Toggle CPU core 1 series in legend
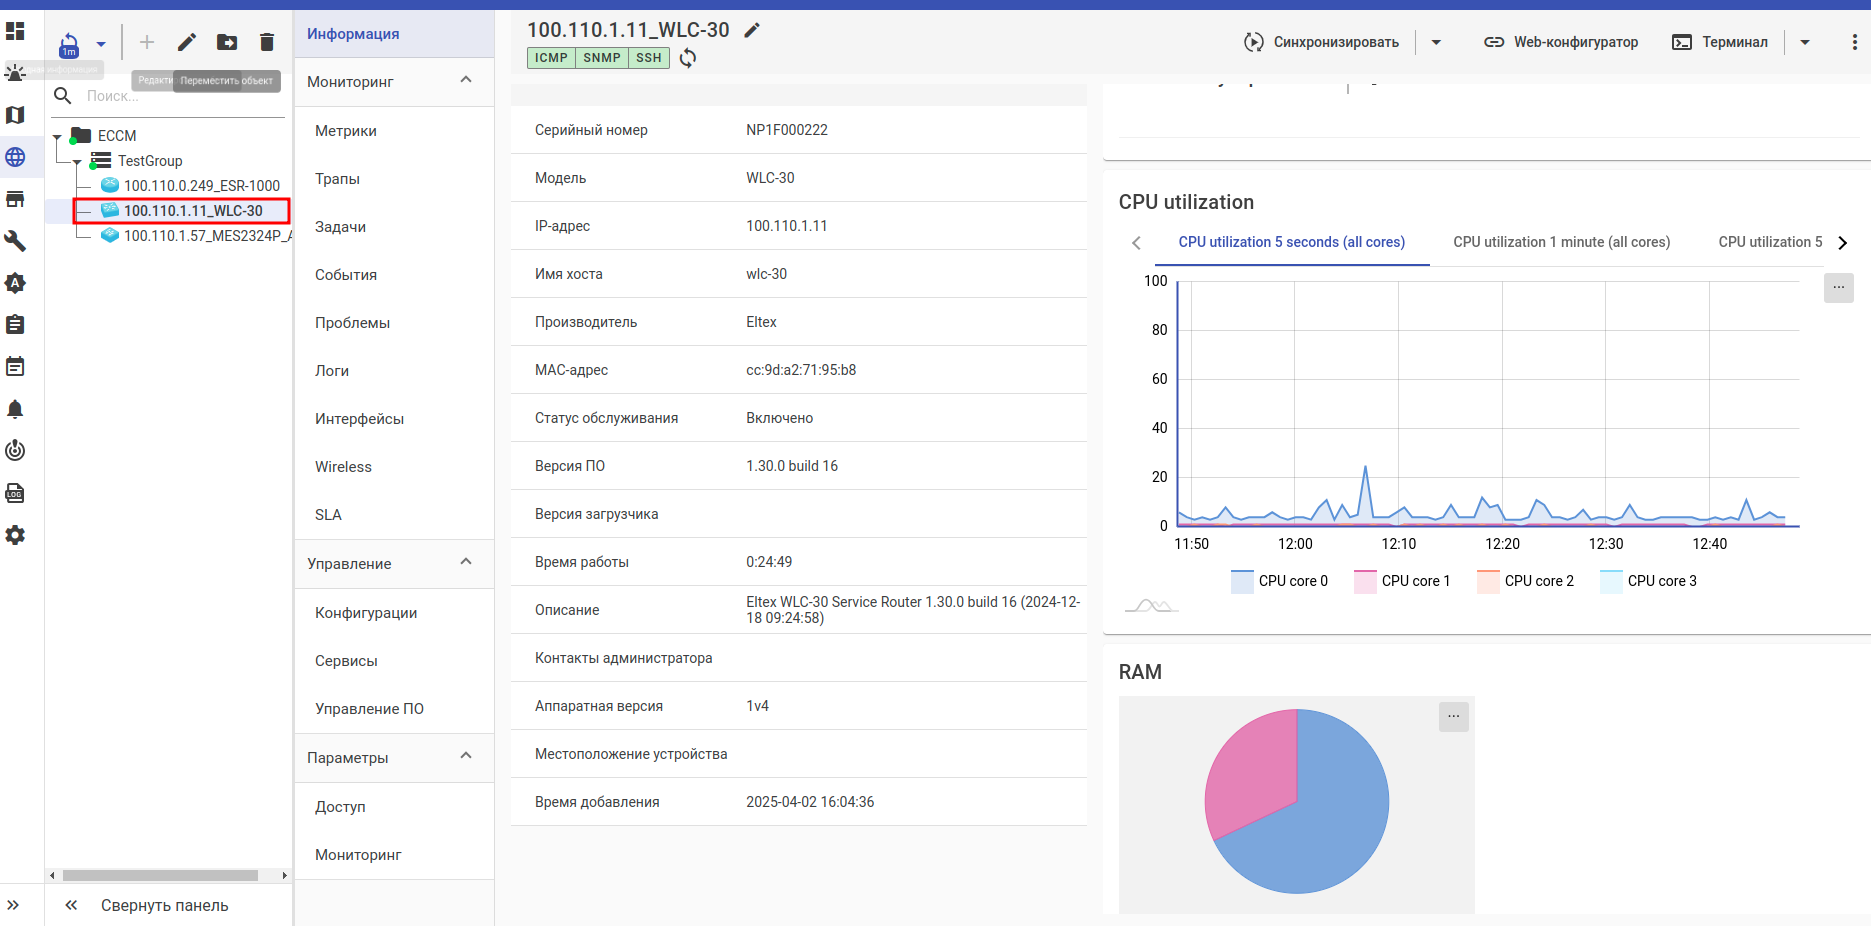 pyautogui.click(x=1402, y=581)
